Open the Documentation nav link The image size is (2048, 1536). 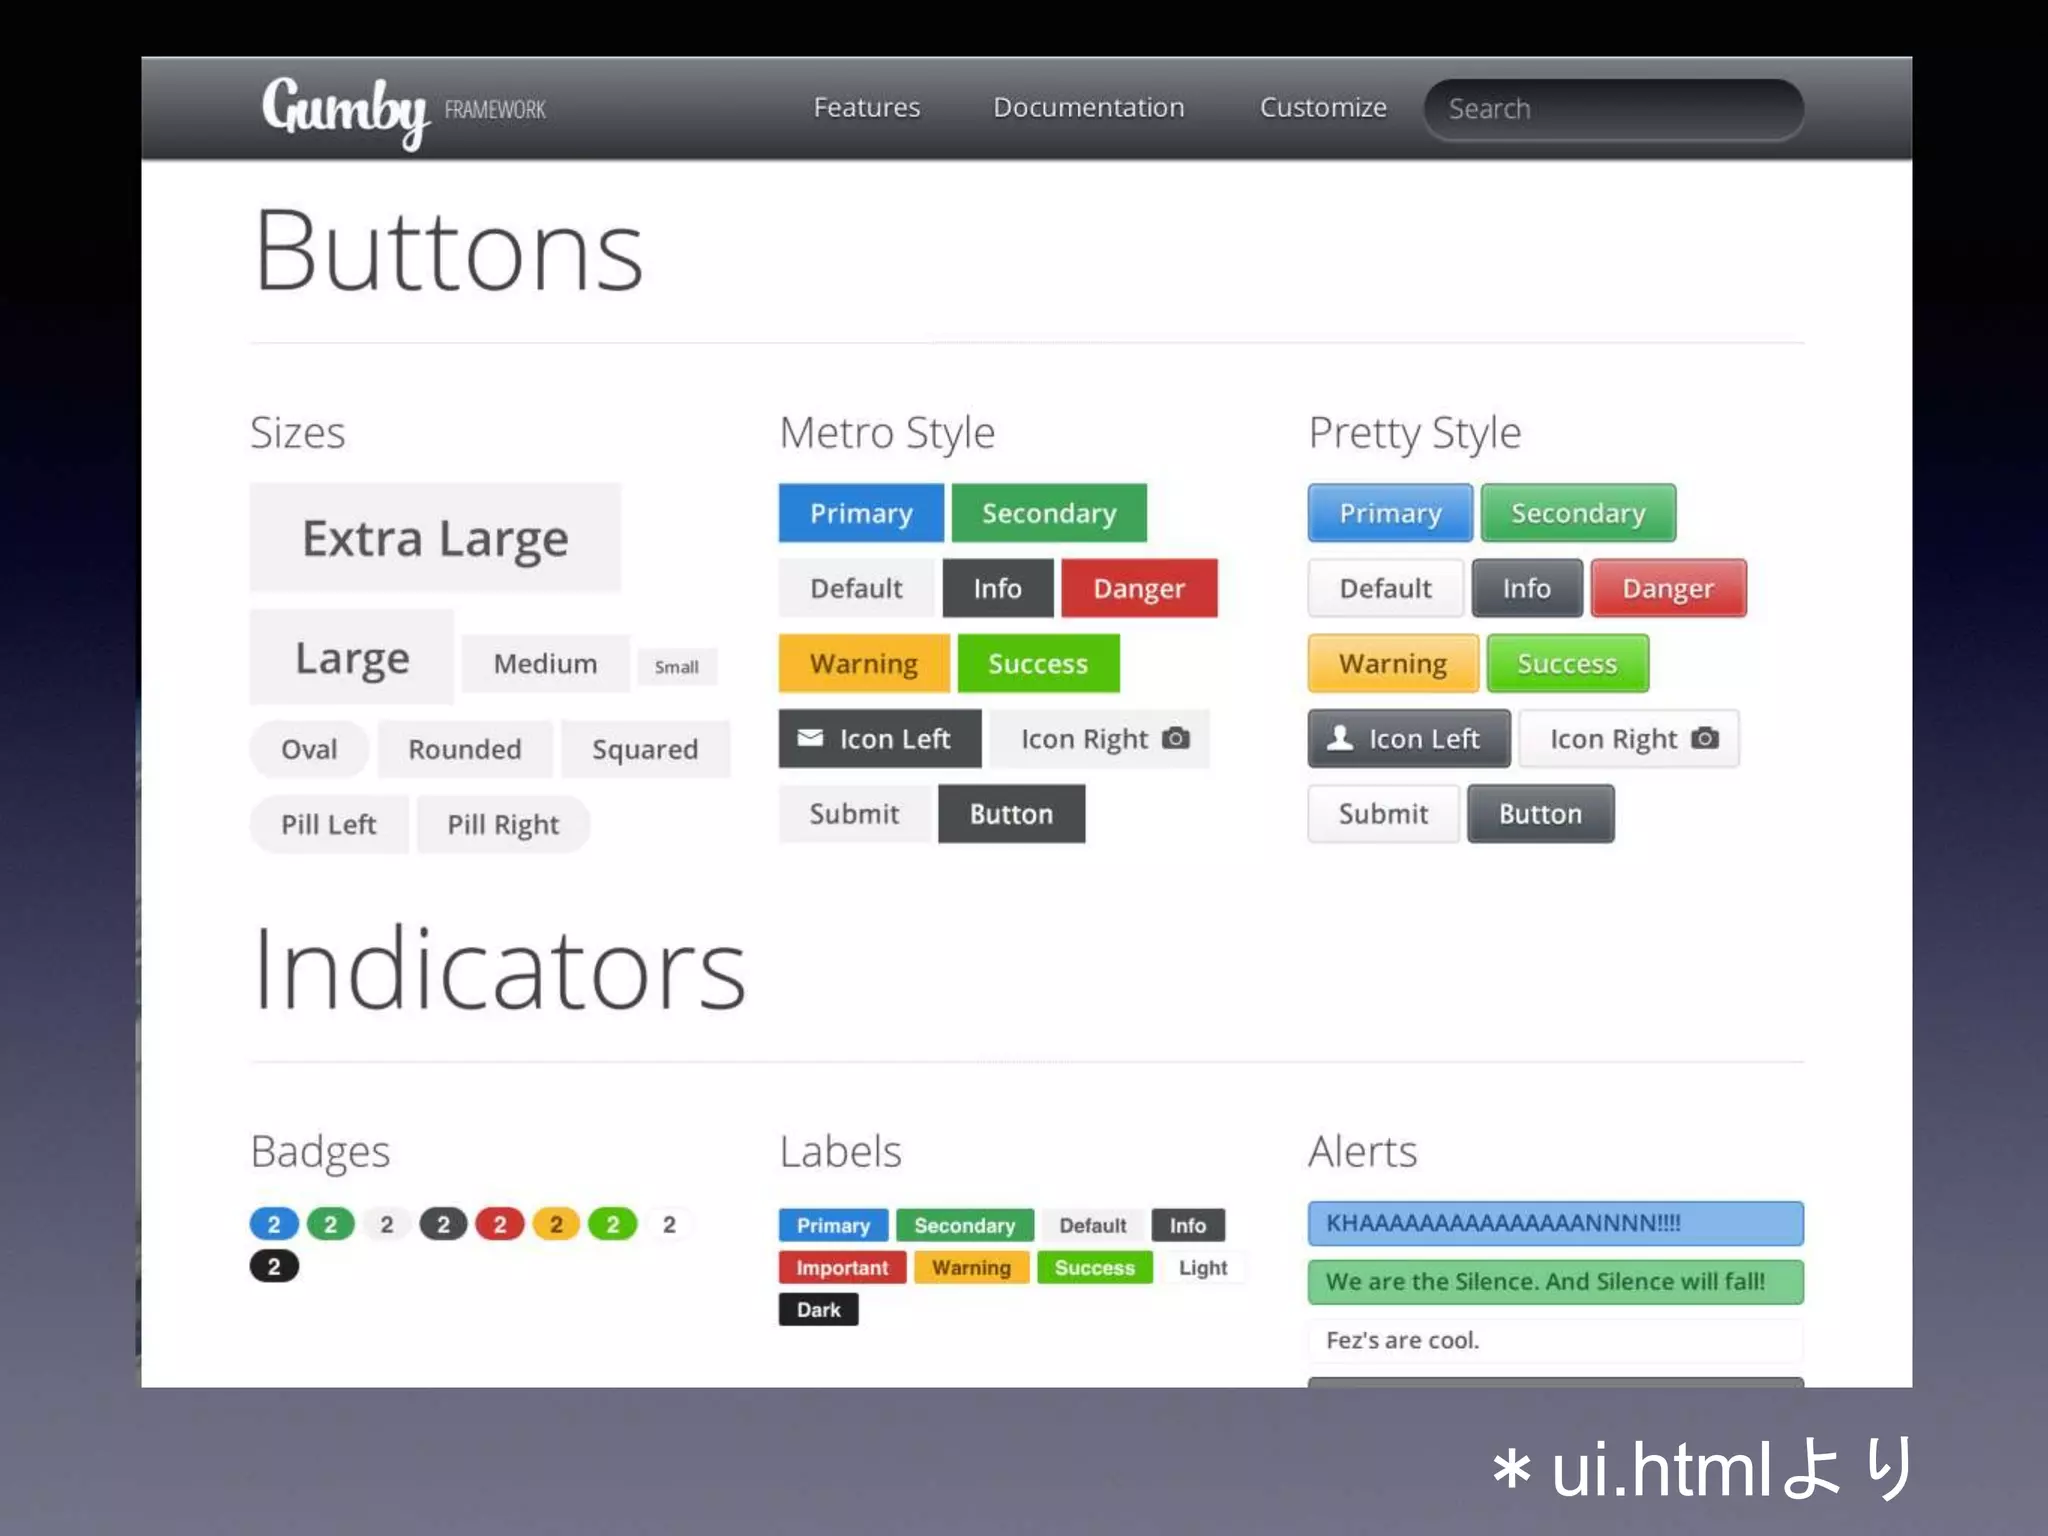1088,108
